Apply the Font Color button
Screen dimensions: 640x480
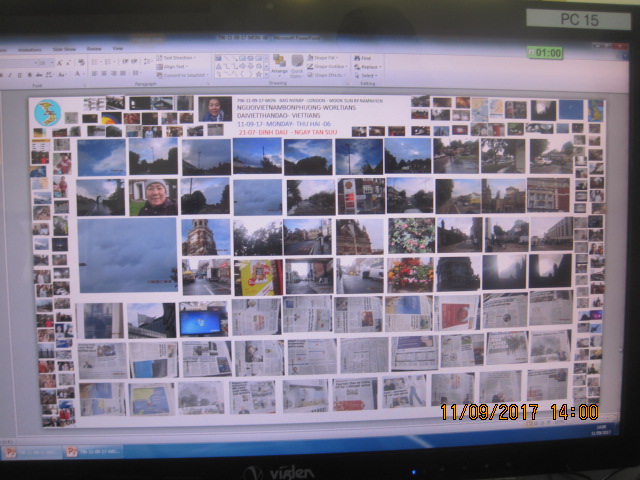click(x=77, y=74)
